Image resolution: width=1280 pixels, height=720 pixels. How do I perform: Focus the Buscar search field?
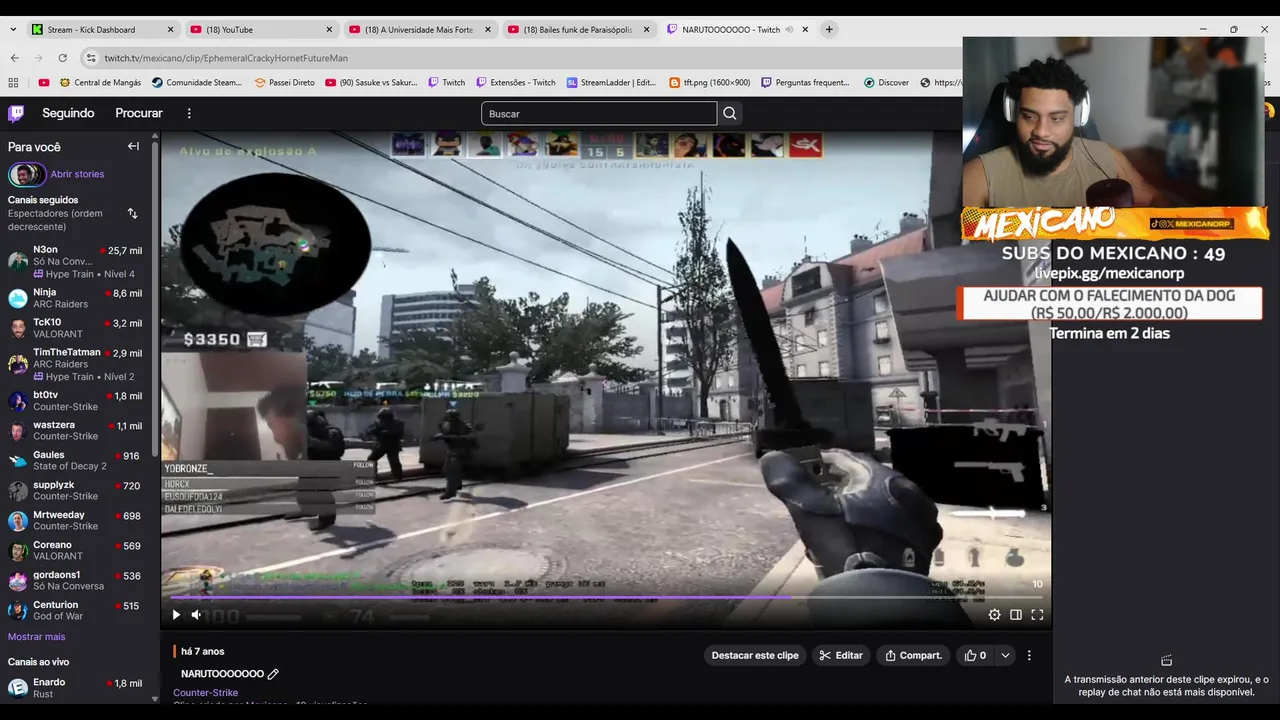598,113
